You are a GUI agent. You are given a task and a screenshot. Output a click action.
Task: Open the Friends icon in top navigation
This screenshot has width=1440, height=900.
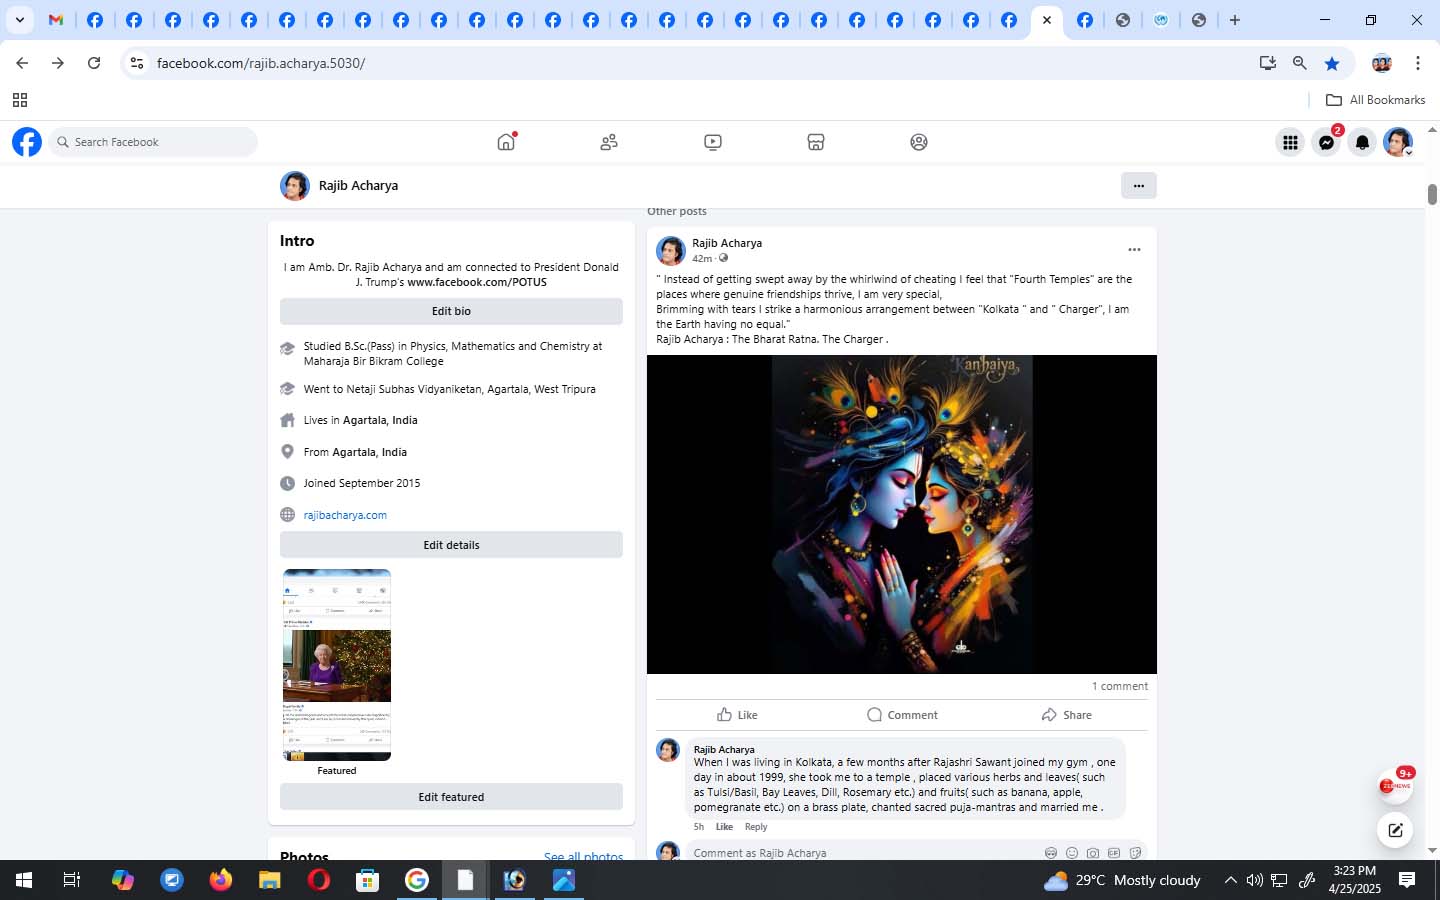click(x=609, y=142)
